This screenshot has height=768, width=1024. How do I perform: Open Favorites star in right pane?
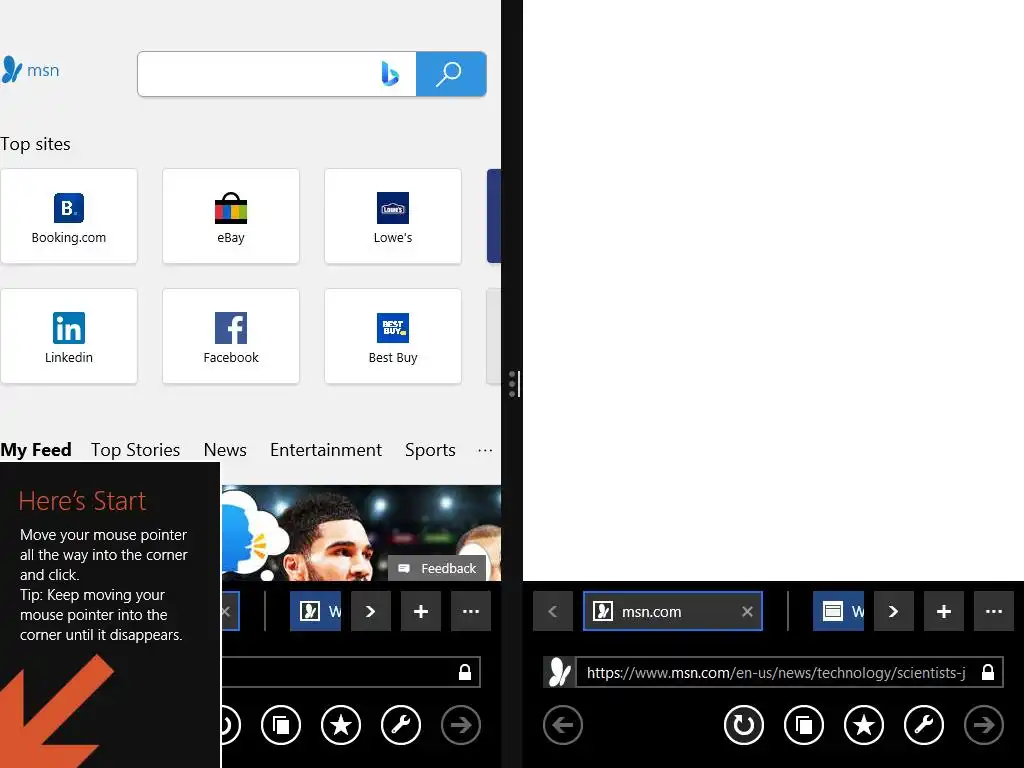864,725
